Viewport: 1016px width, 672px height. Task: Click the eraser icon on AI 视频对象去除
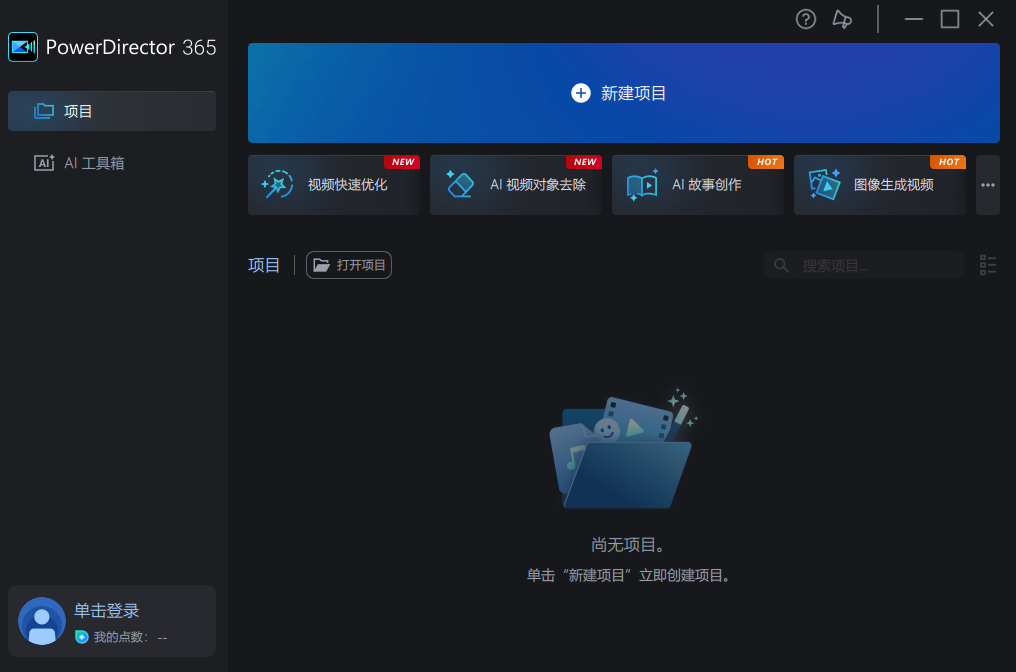tap(460, 184)
